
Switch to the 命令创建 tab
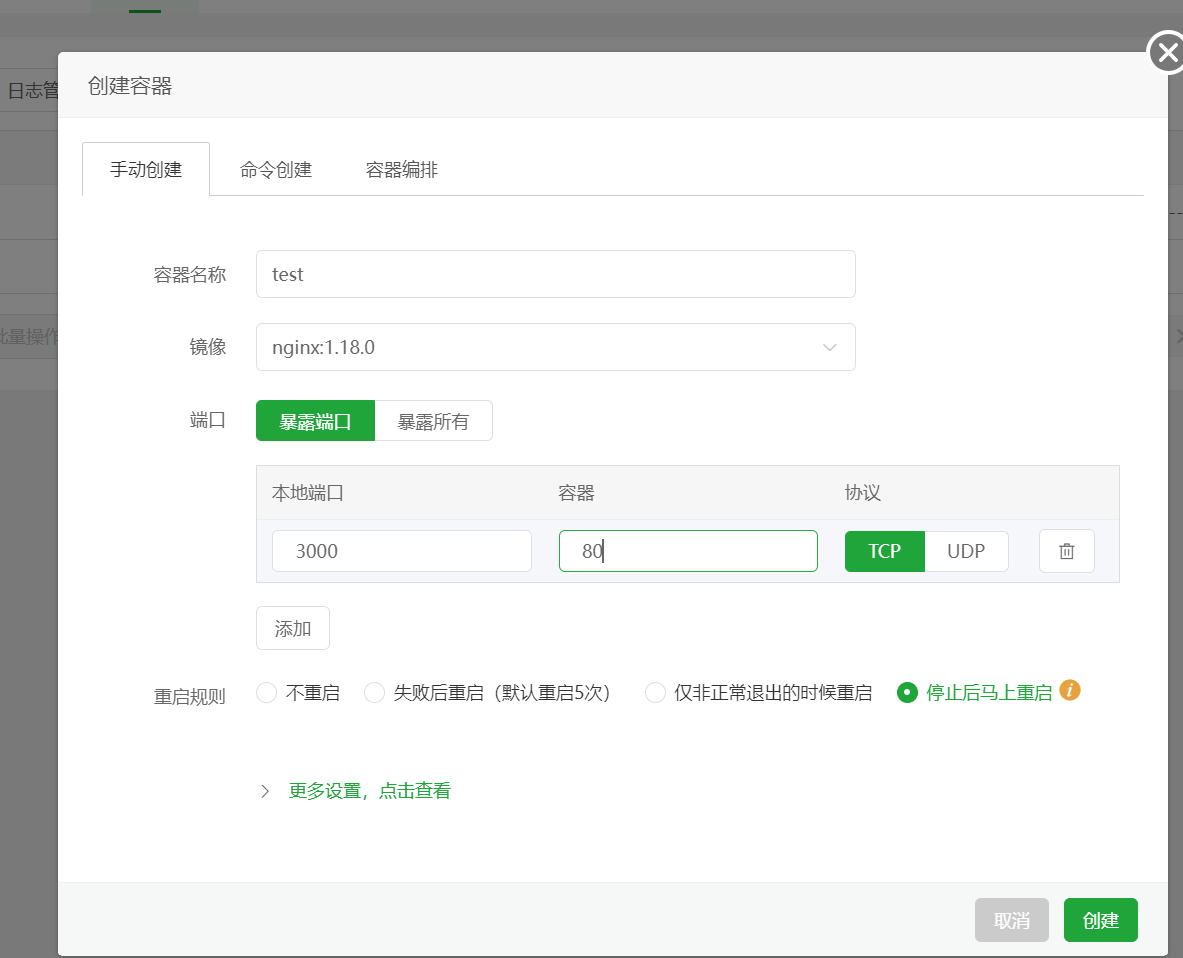[x=275, y=169]
